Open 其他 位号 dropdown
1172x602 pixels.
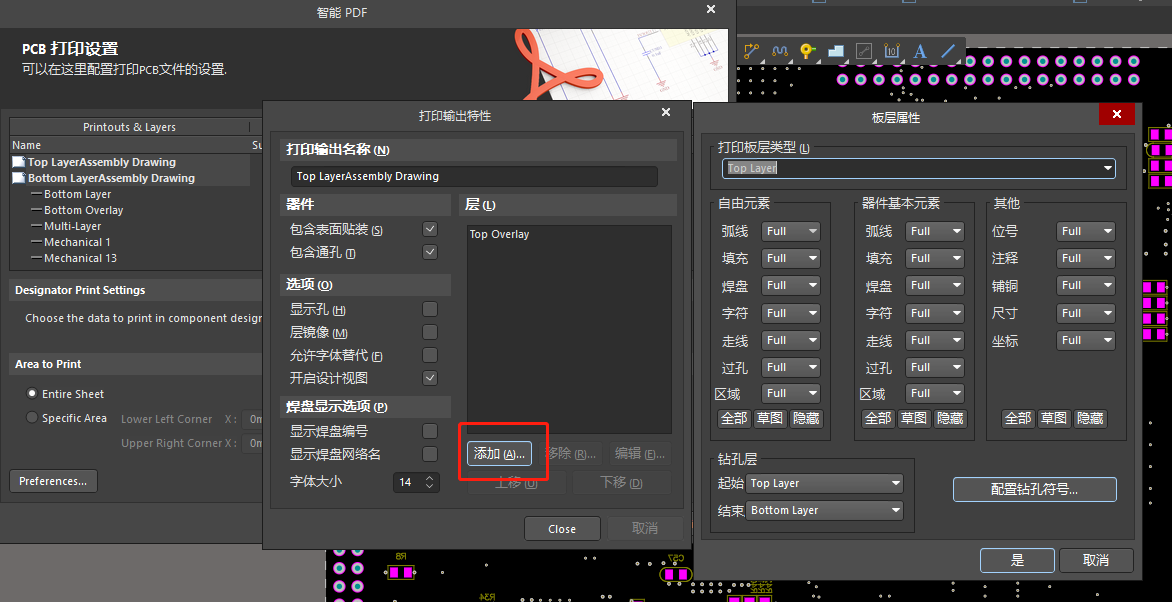(1086, 231)
